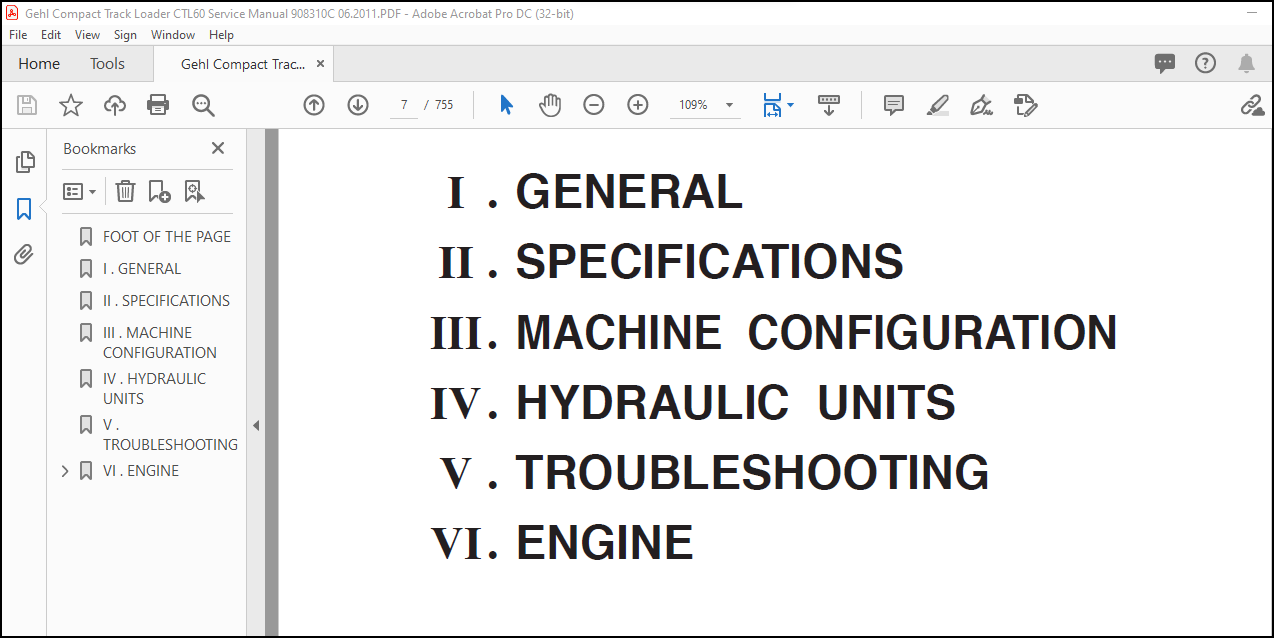Screen dimensions: 1274x638
Task: Toggle the Bookmarks panel icon
Action: point(24,209)
